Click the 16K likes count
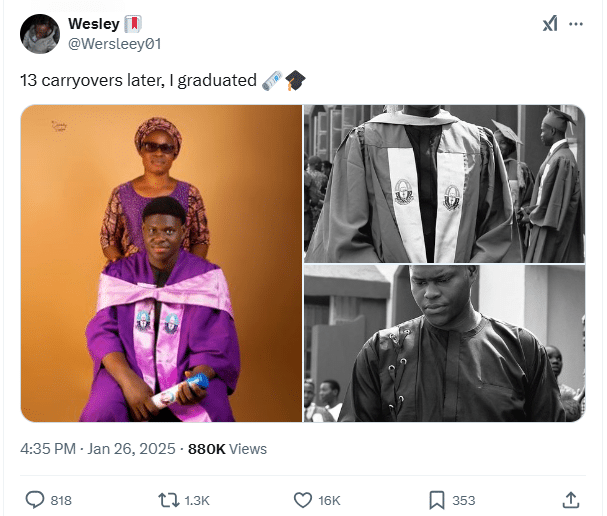Viewport: 607px width, 516px height. [x=329, y=500]
